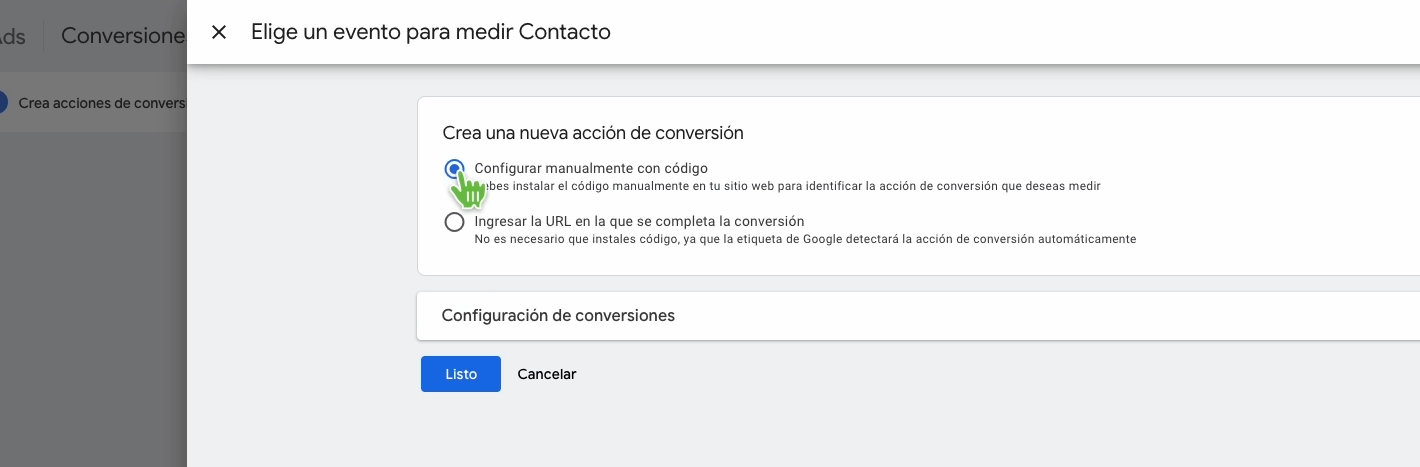Viewport: 1420px width, 467px height.
Task: Click the Cancelar button
Action: [546, 374]
